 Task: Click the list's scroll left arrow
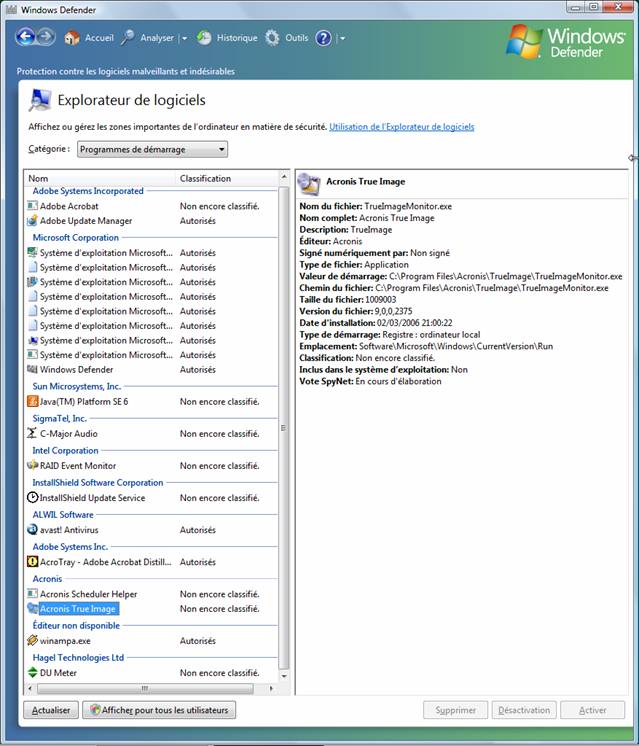click(30, 688)
